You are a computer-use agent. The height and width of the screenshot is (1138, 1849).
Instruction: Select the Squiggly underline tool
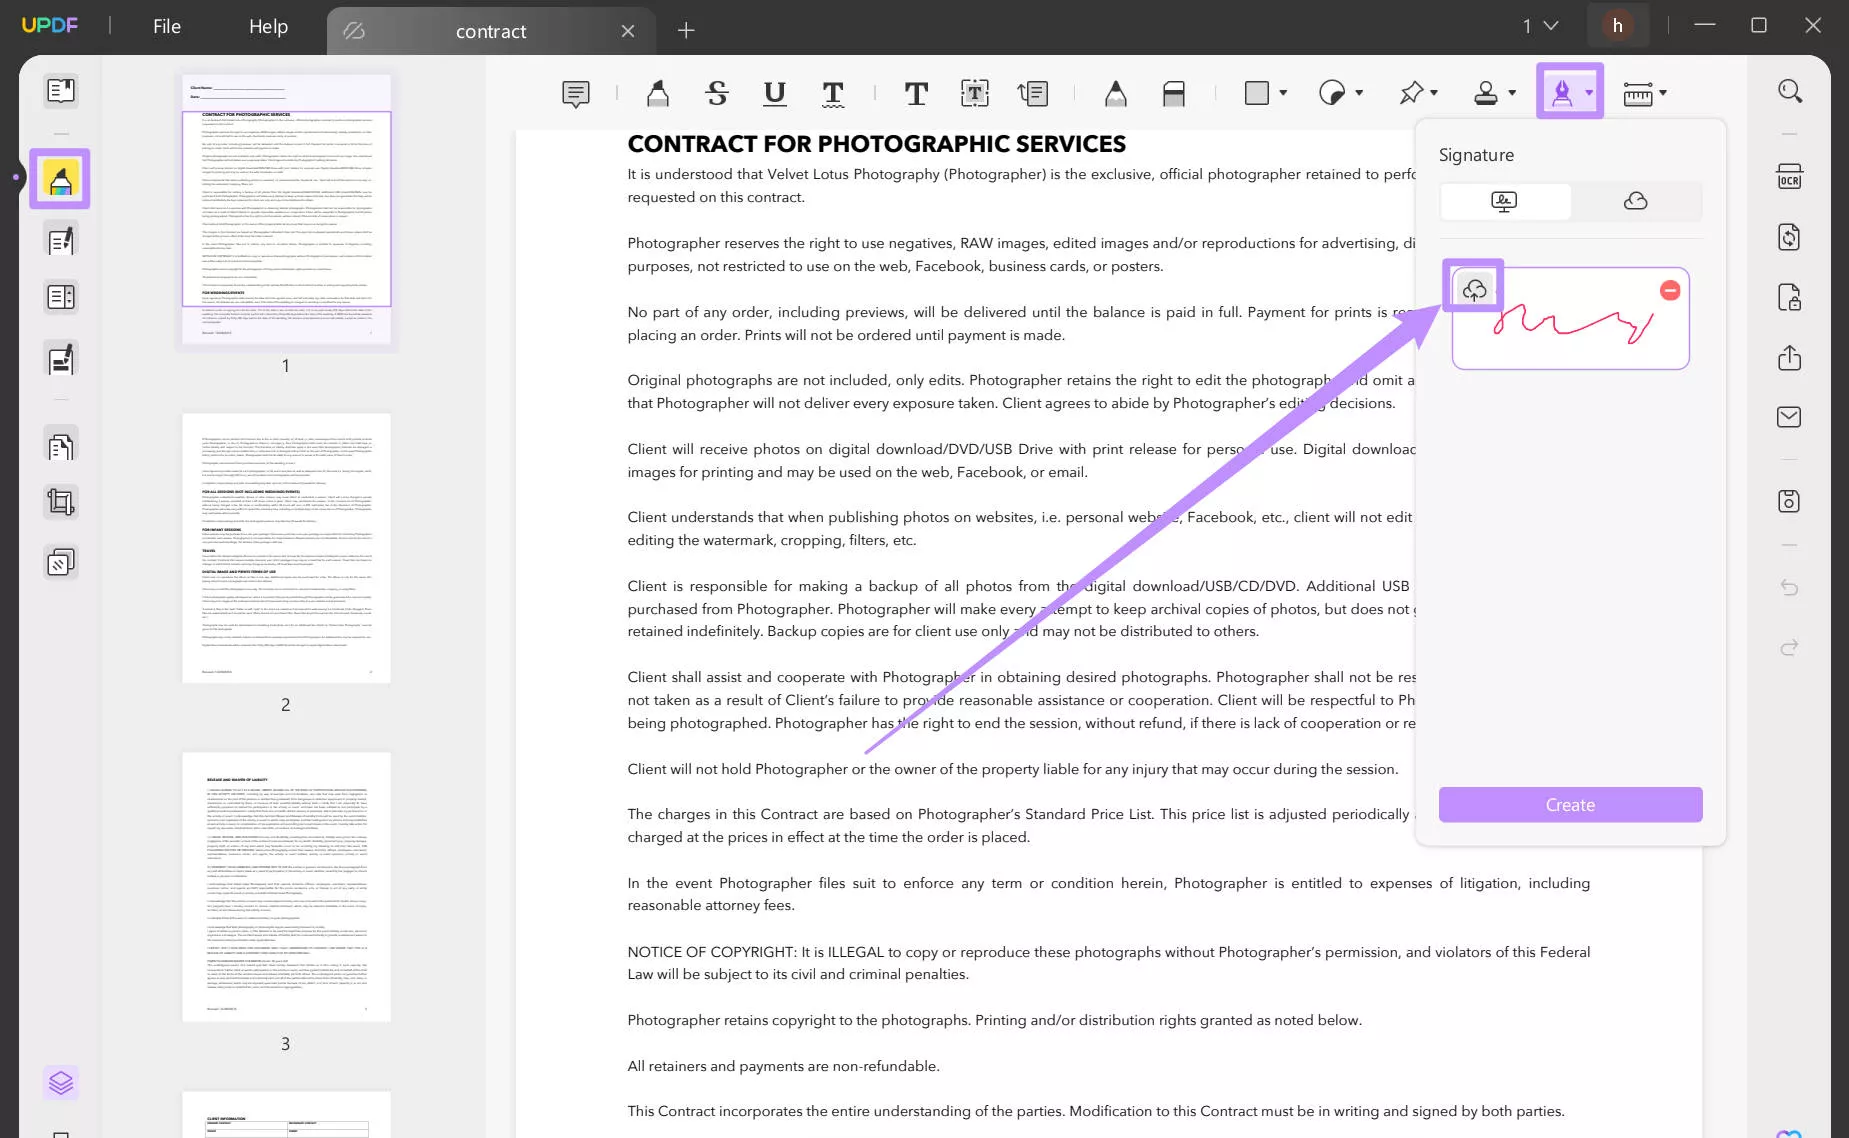(833, 94)
